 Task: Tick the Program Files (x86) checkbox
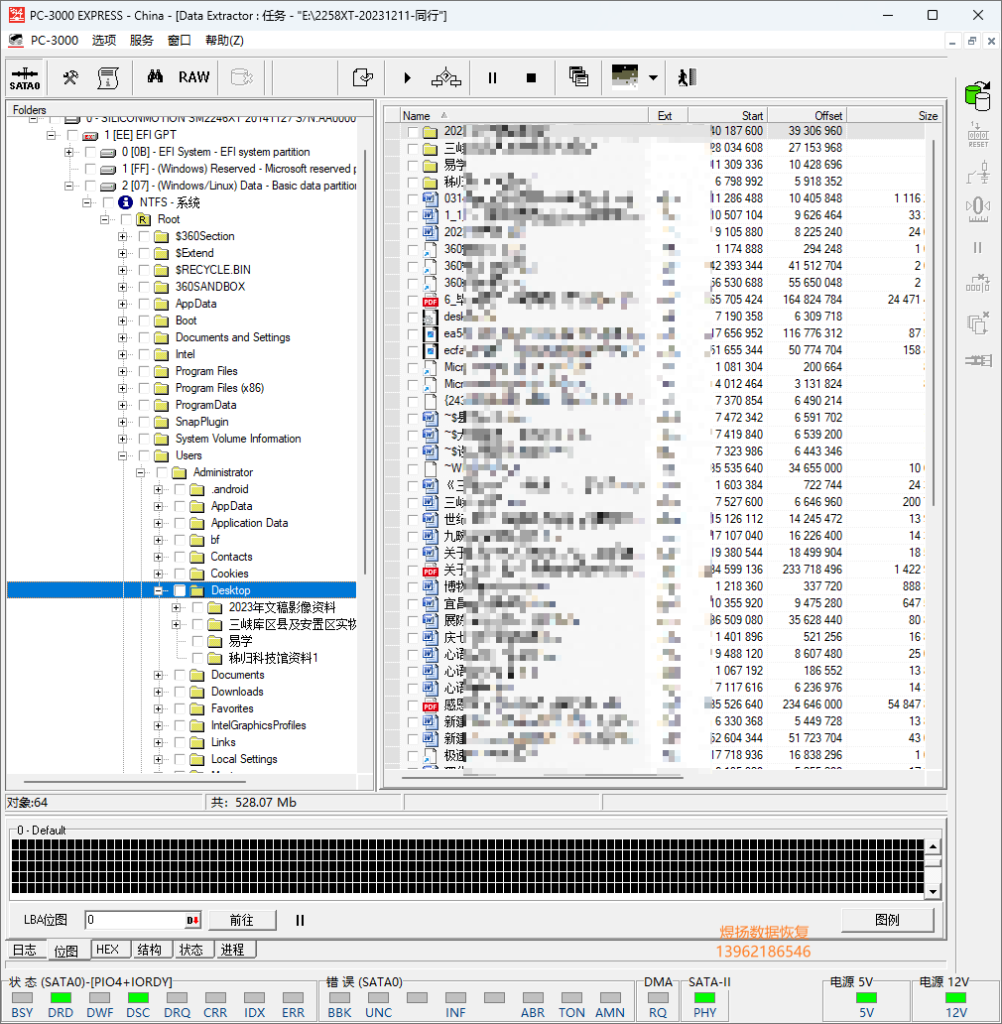[144, 388]
